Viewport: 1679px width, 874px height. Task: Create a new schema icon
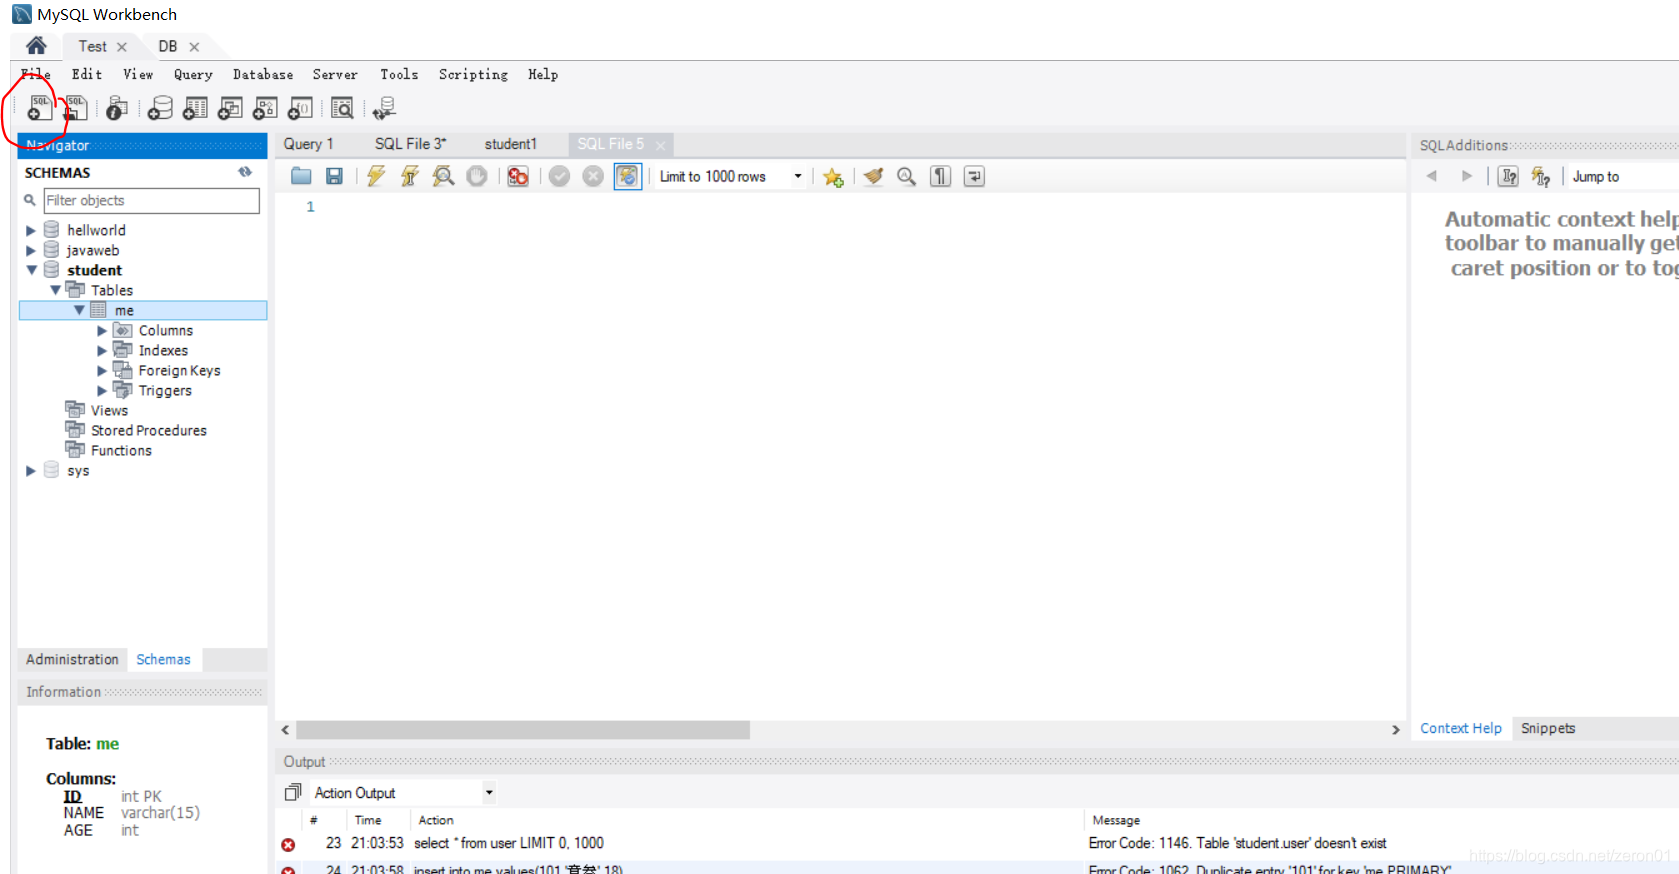pos(160,108)
